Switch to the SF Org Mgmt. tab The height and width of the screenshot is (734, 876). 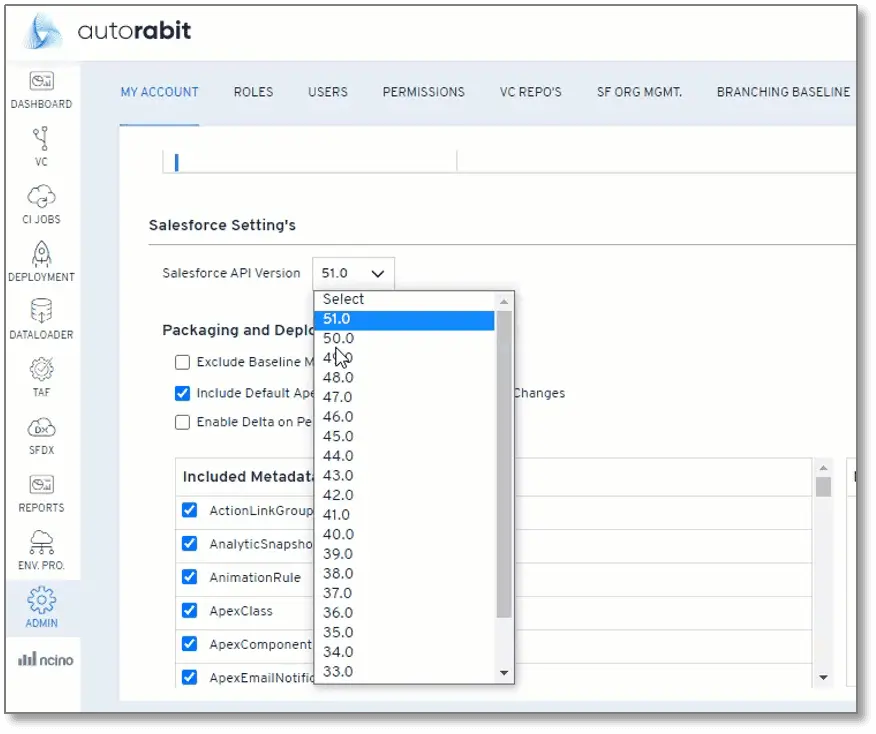point(640,92)
